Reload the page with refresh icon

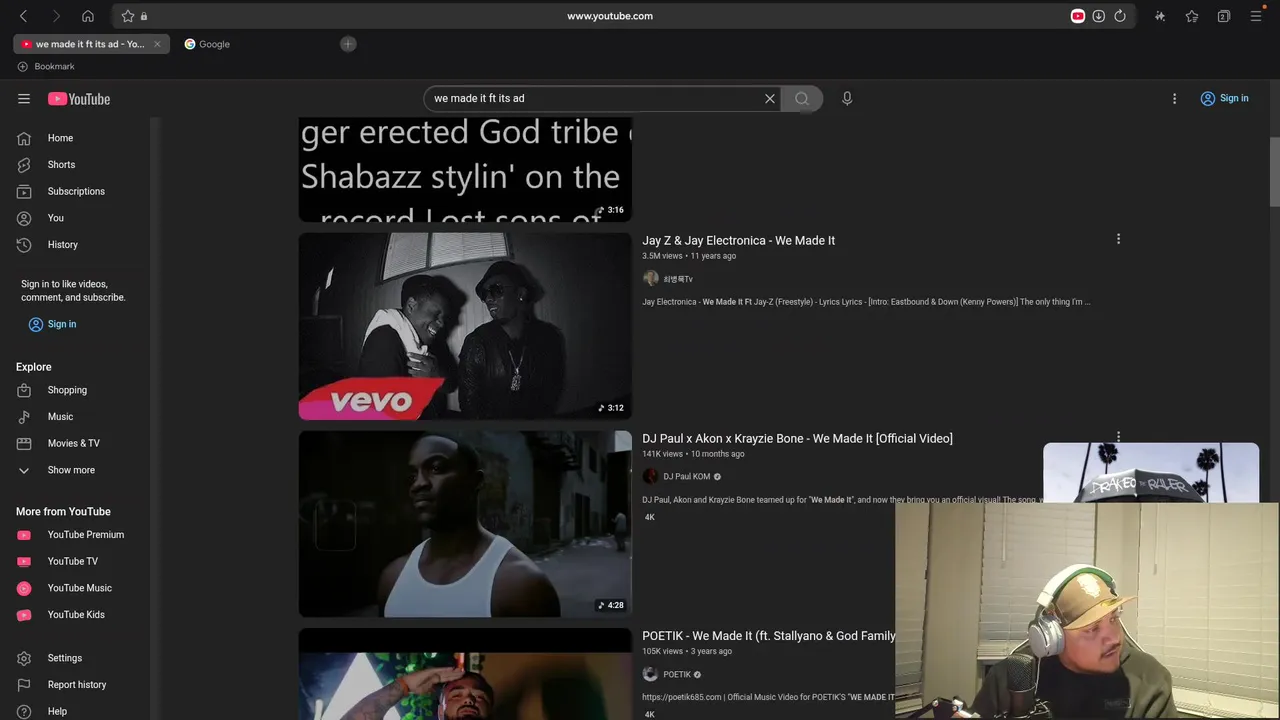pyautogui.click(x=1120, y=16)
